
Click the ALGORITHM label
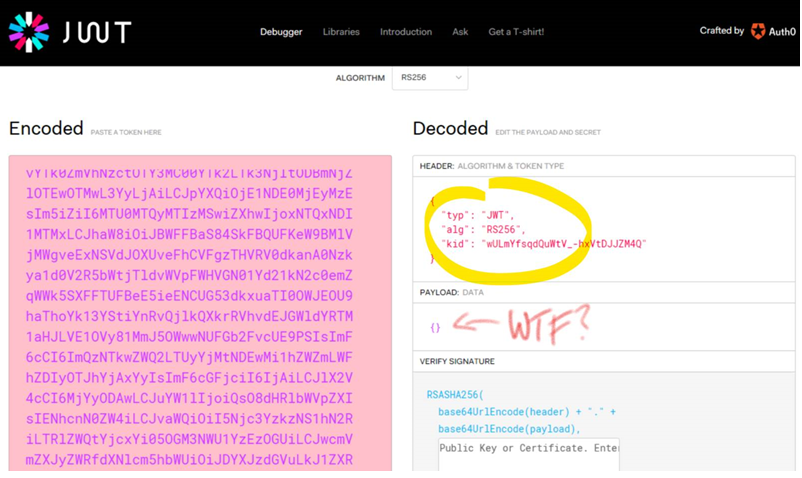[360, 78]
